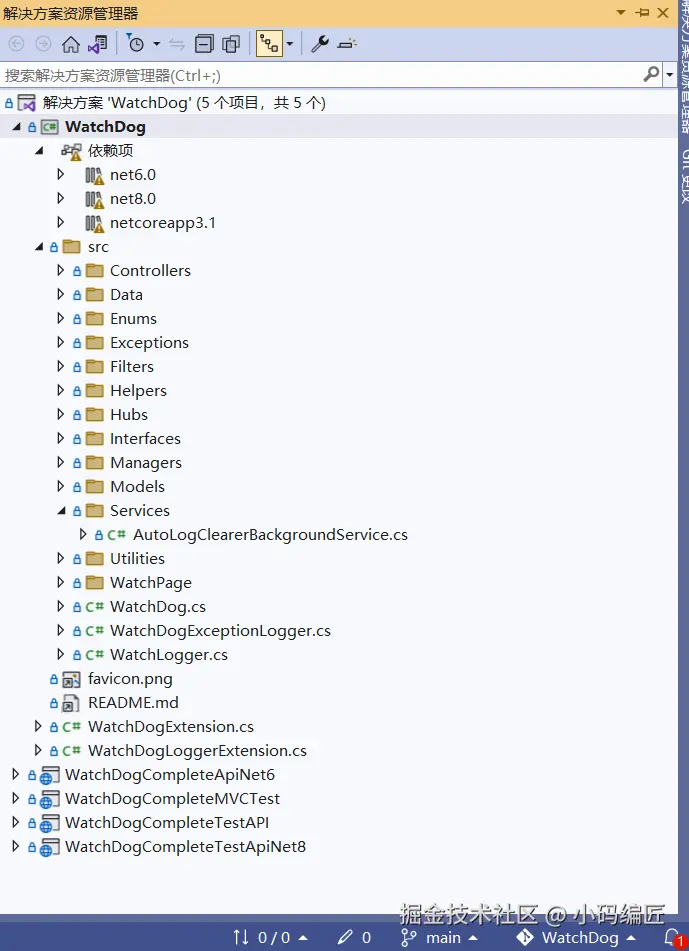
Task: Open the panel window position dropdown arrow
Action: 621,12
